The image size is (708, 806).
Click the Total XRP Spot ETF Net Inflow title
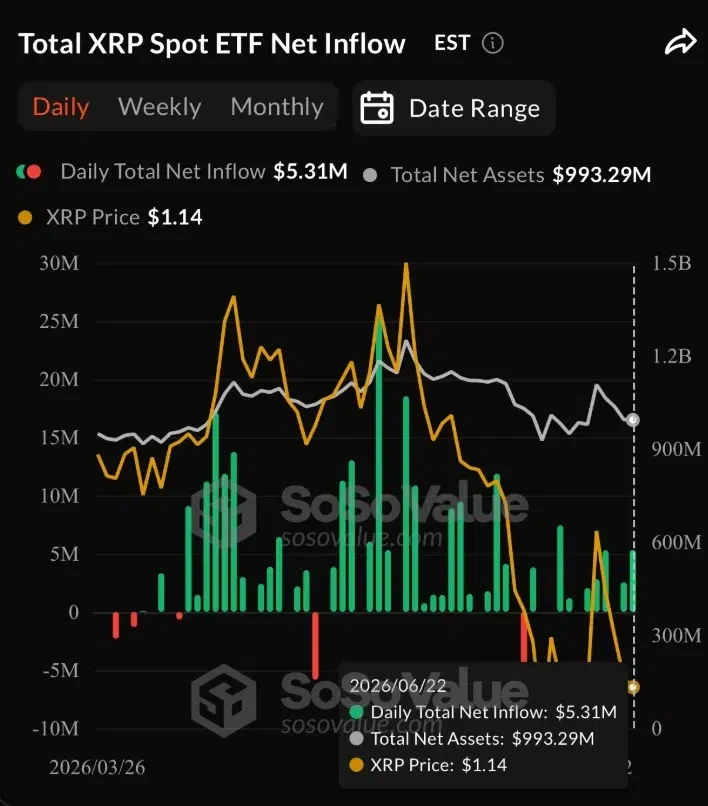[212, 43]
